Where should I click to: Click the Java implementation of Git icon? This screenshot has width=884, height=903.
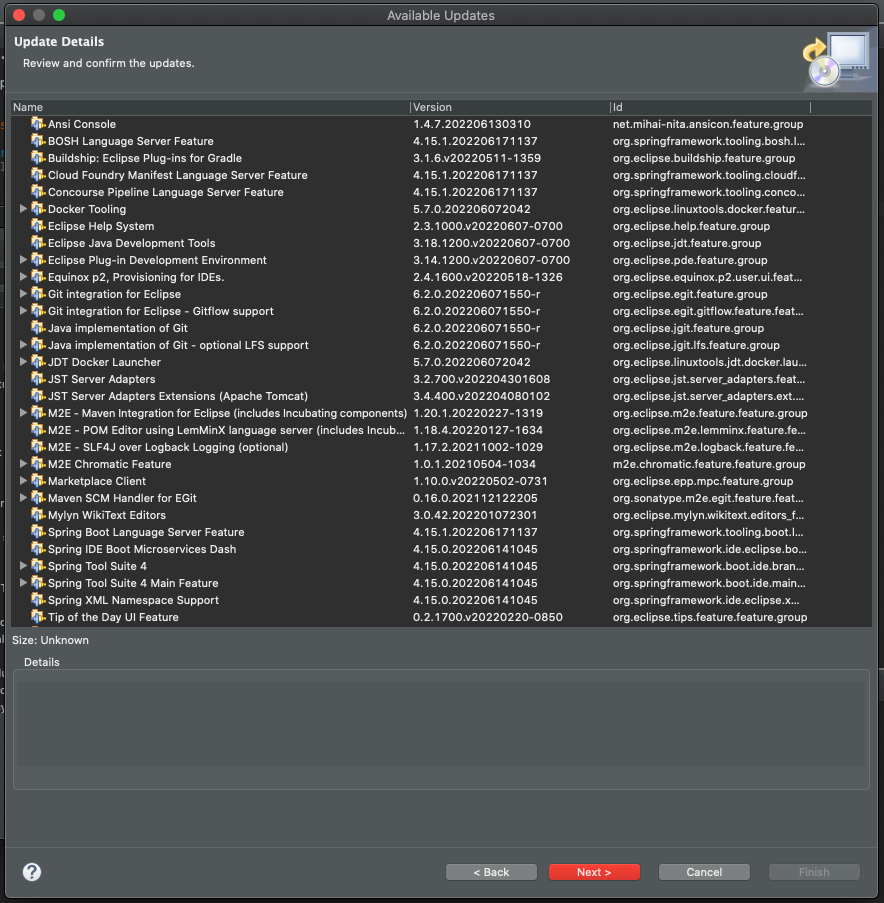pyautogui.click(x=38, y=328)
